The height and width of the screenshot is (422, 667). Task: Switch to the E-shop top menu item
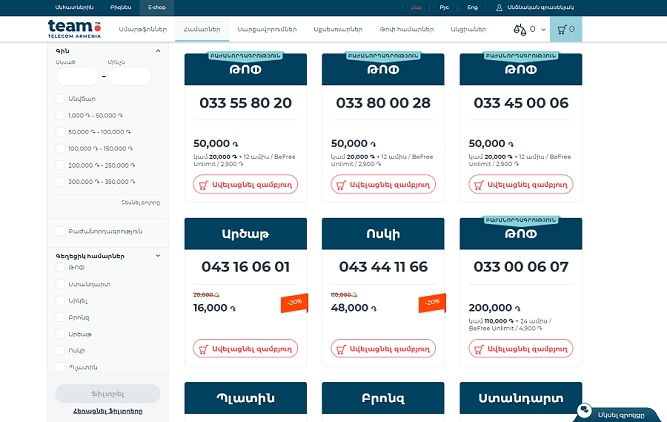pyautogui.click(x=157, y=6)
